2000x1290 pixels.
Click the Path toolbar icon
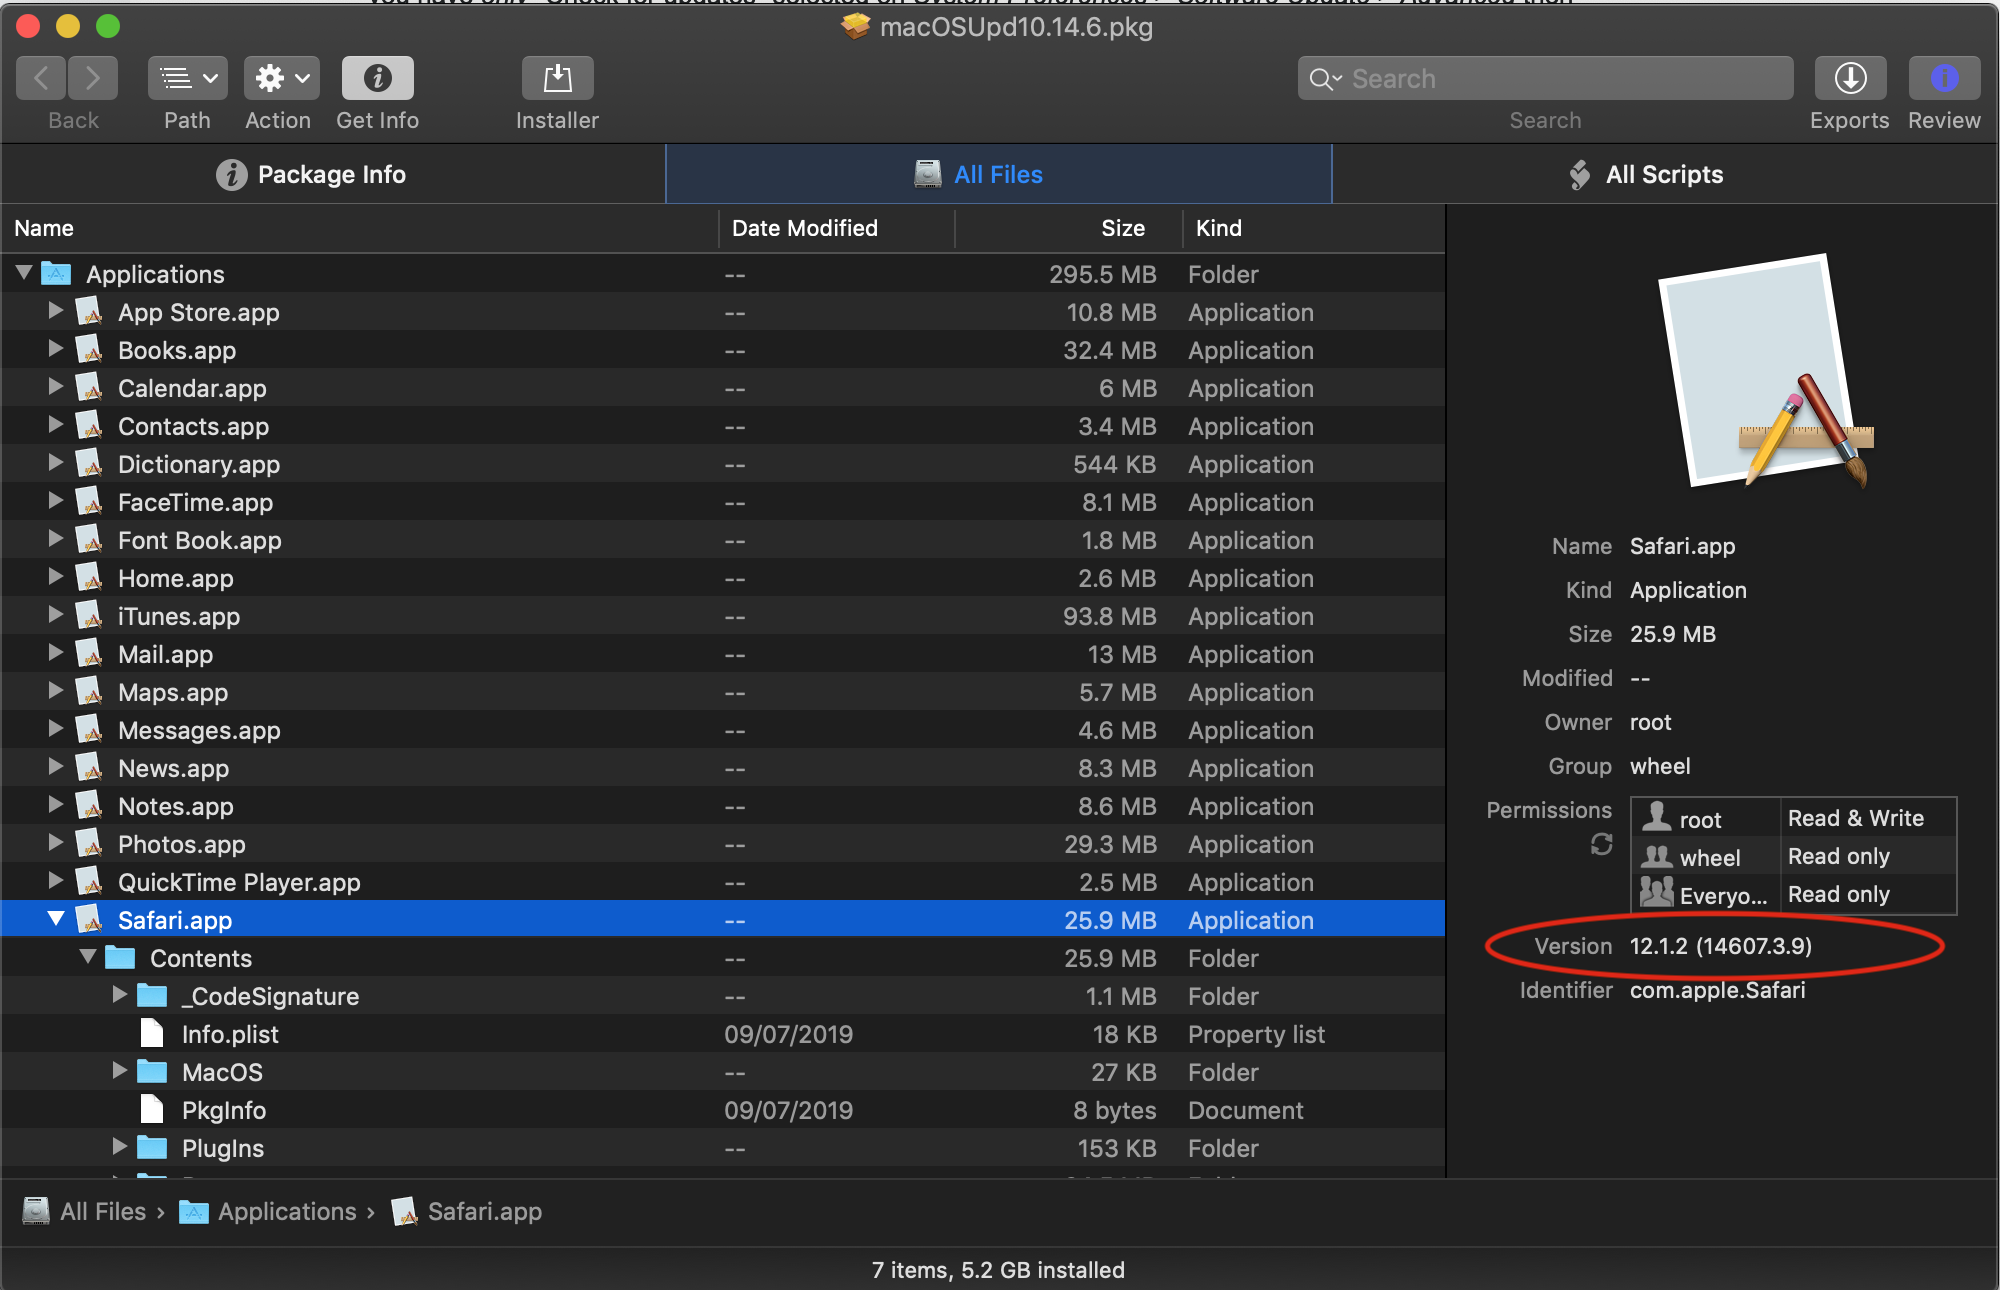[x=187, y=77]
